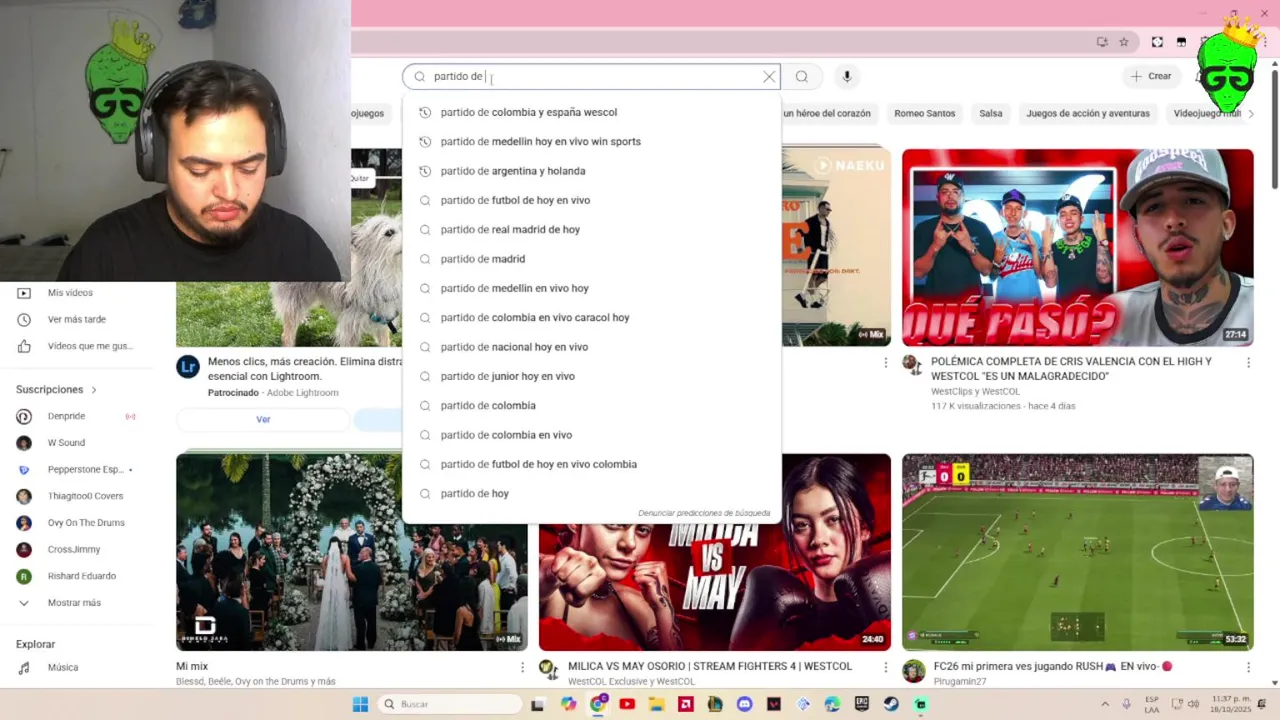The height and width of the screenshot is (720, 1280).
Task: Click "Denunciar predicciones de búsqueda" link
Action: pyautogui.click(x=704, y=513)
